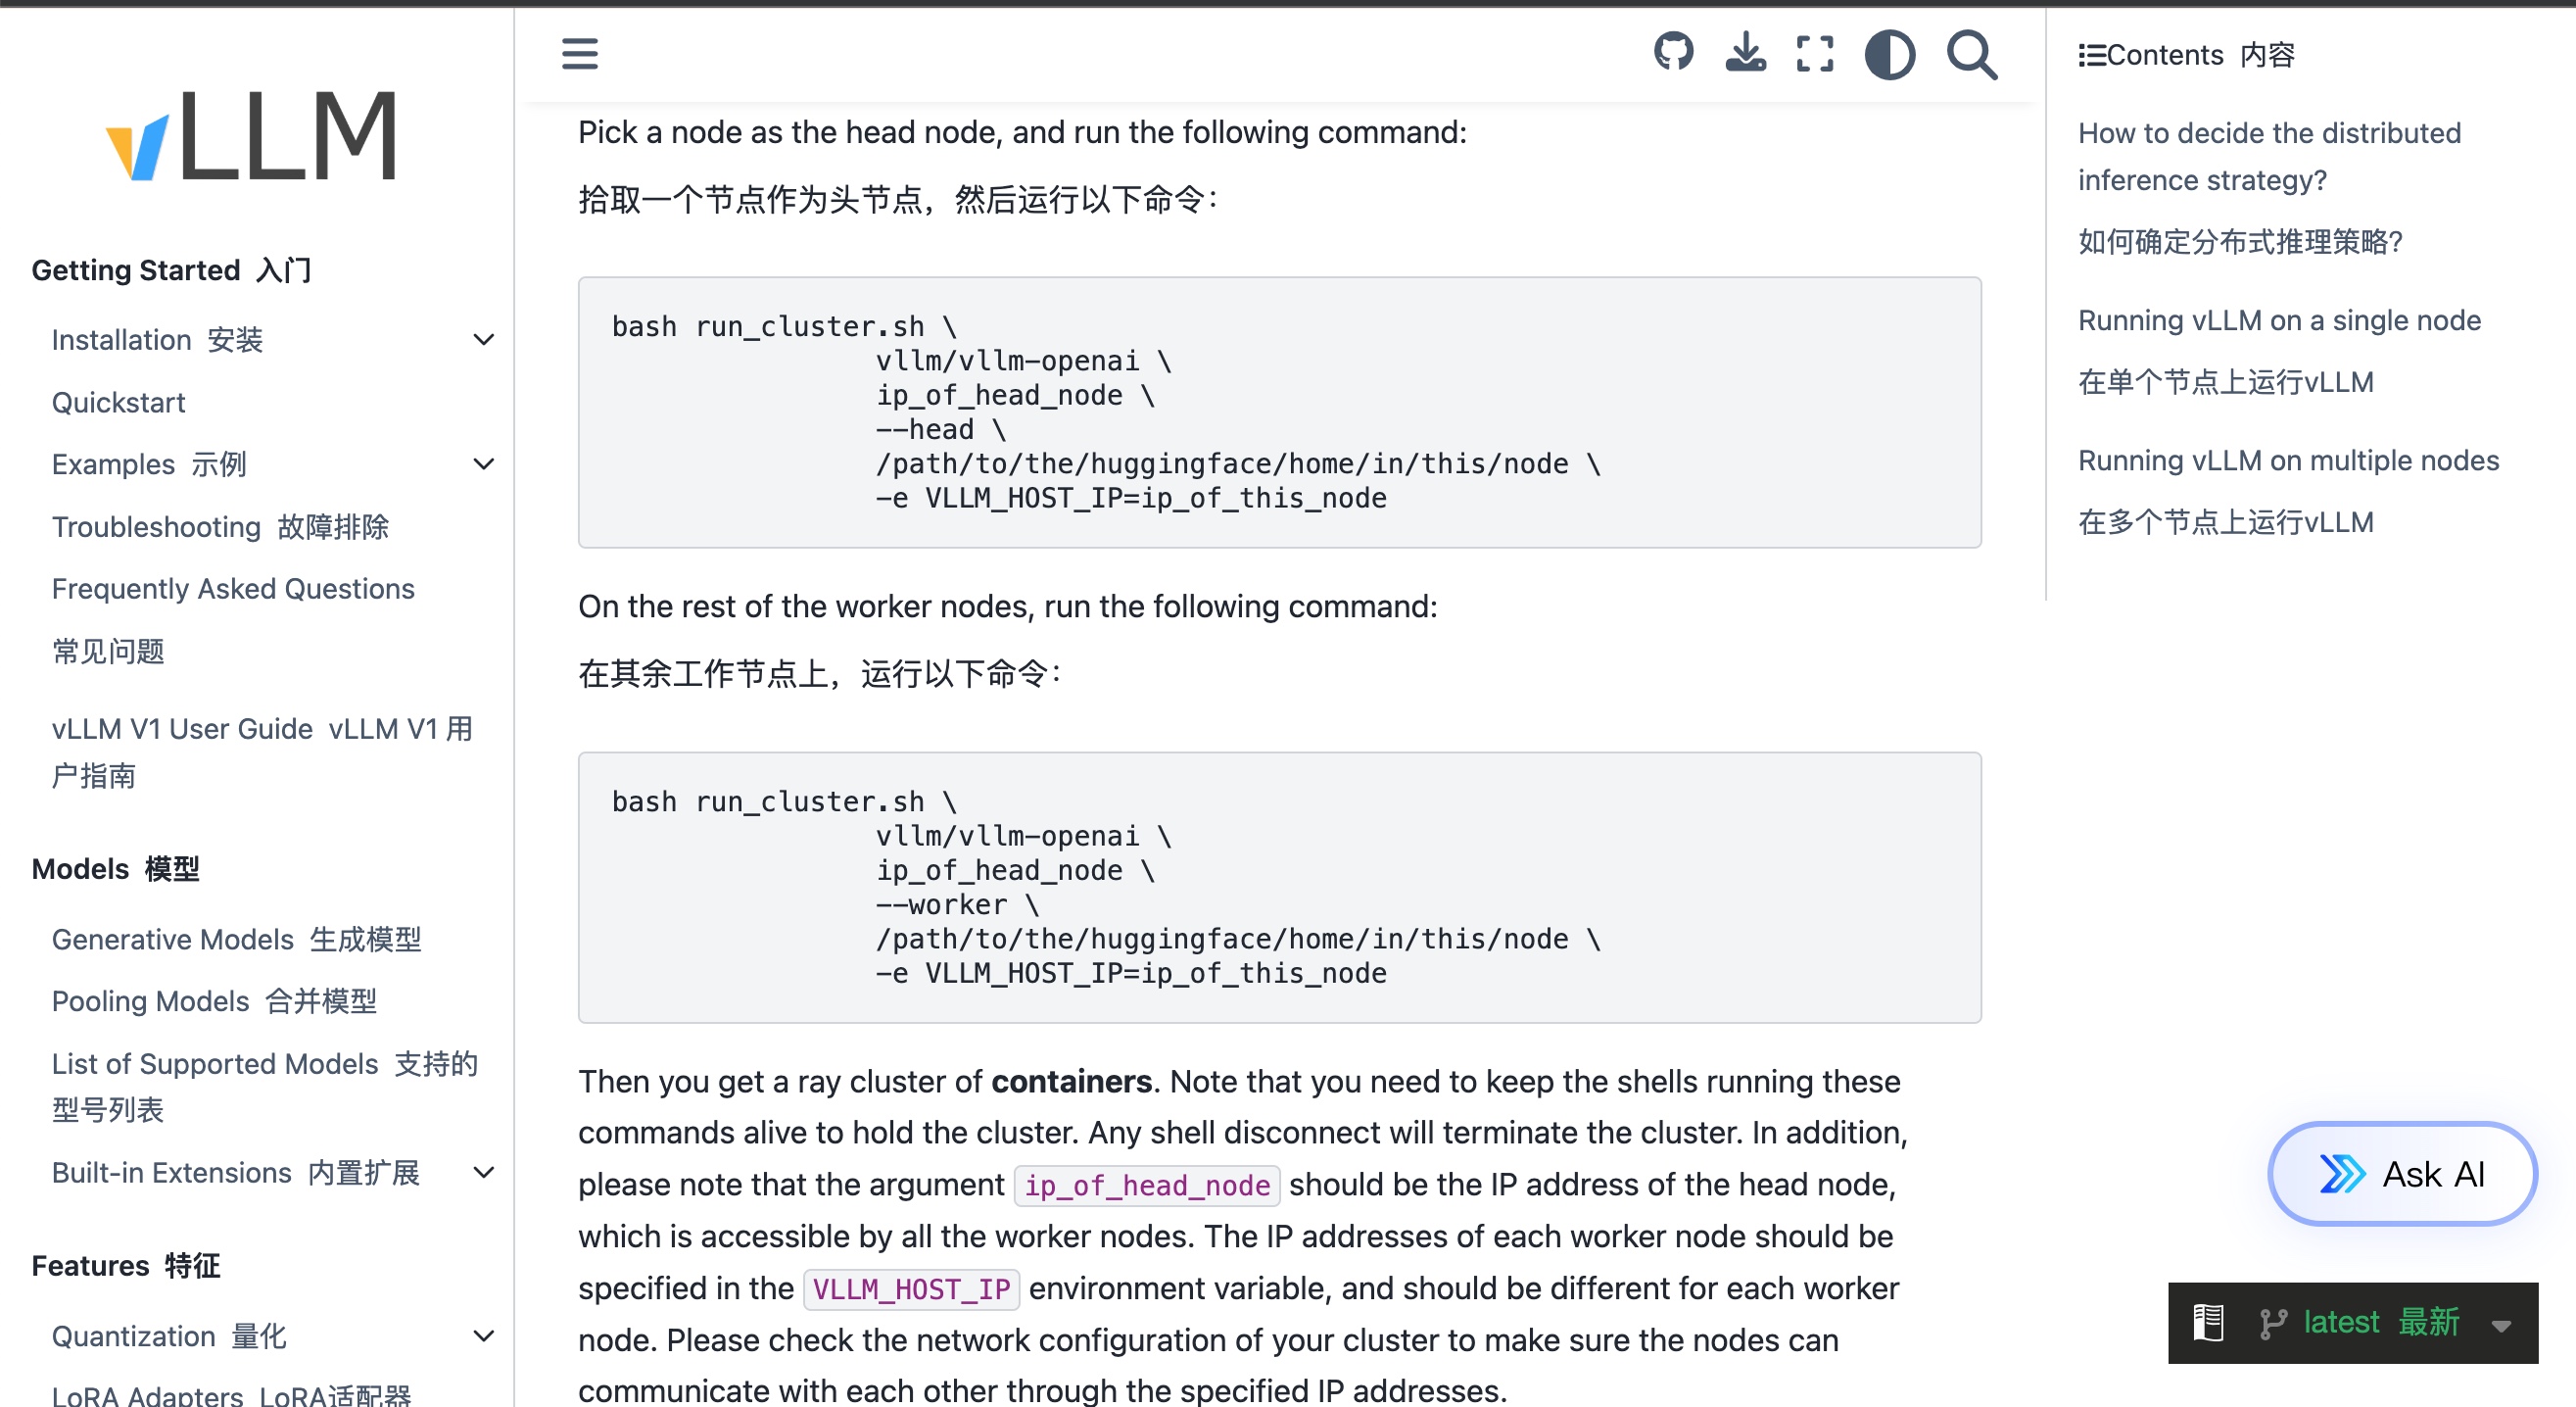Open the search magnifier icon
The image size is (2576, 1407).
coord(1971,54)
